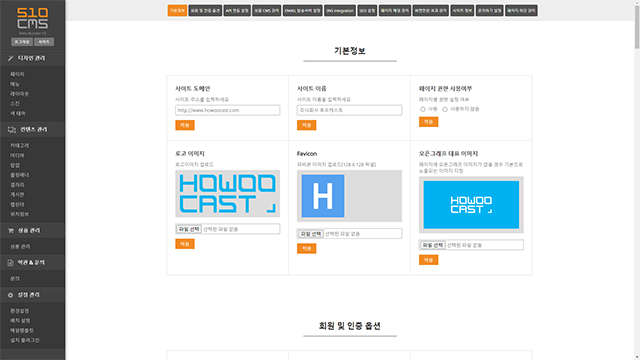Open the API 연동 설정 tab

coord(237,11)
